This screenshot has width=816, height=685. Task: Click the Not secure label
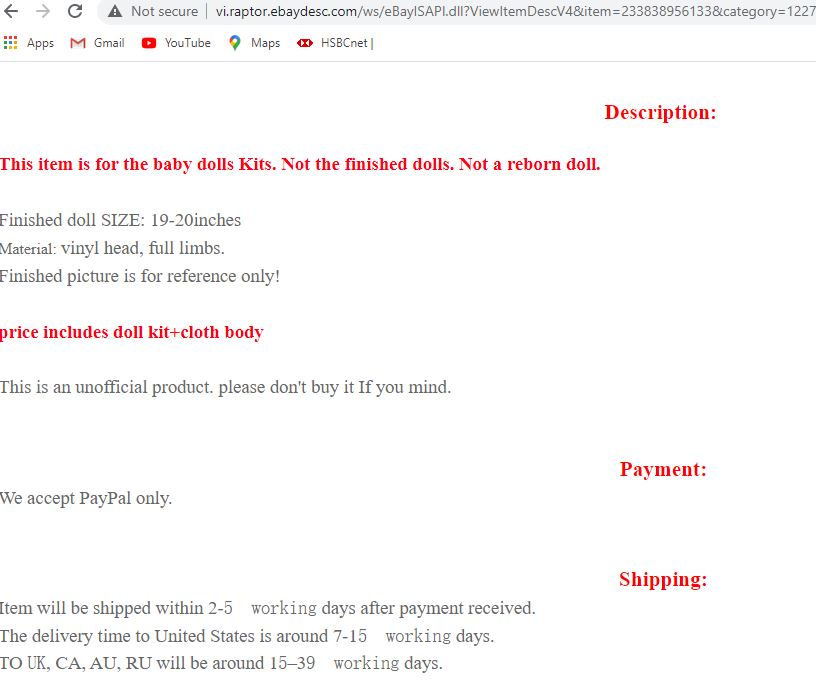coord(164,11)
